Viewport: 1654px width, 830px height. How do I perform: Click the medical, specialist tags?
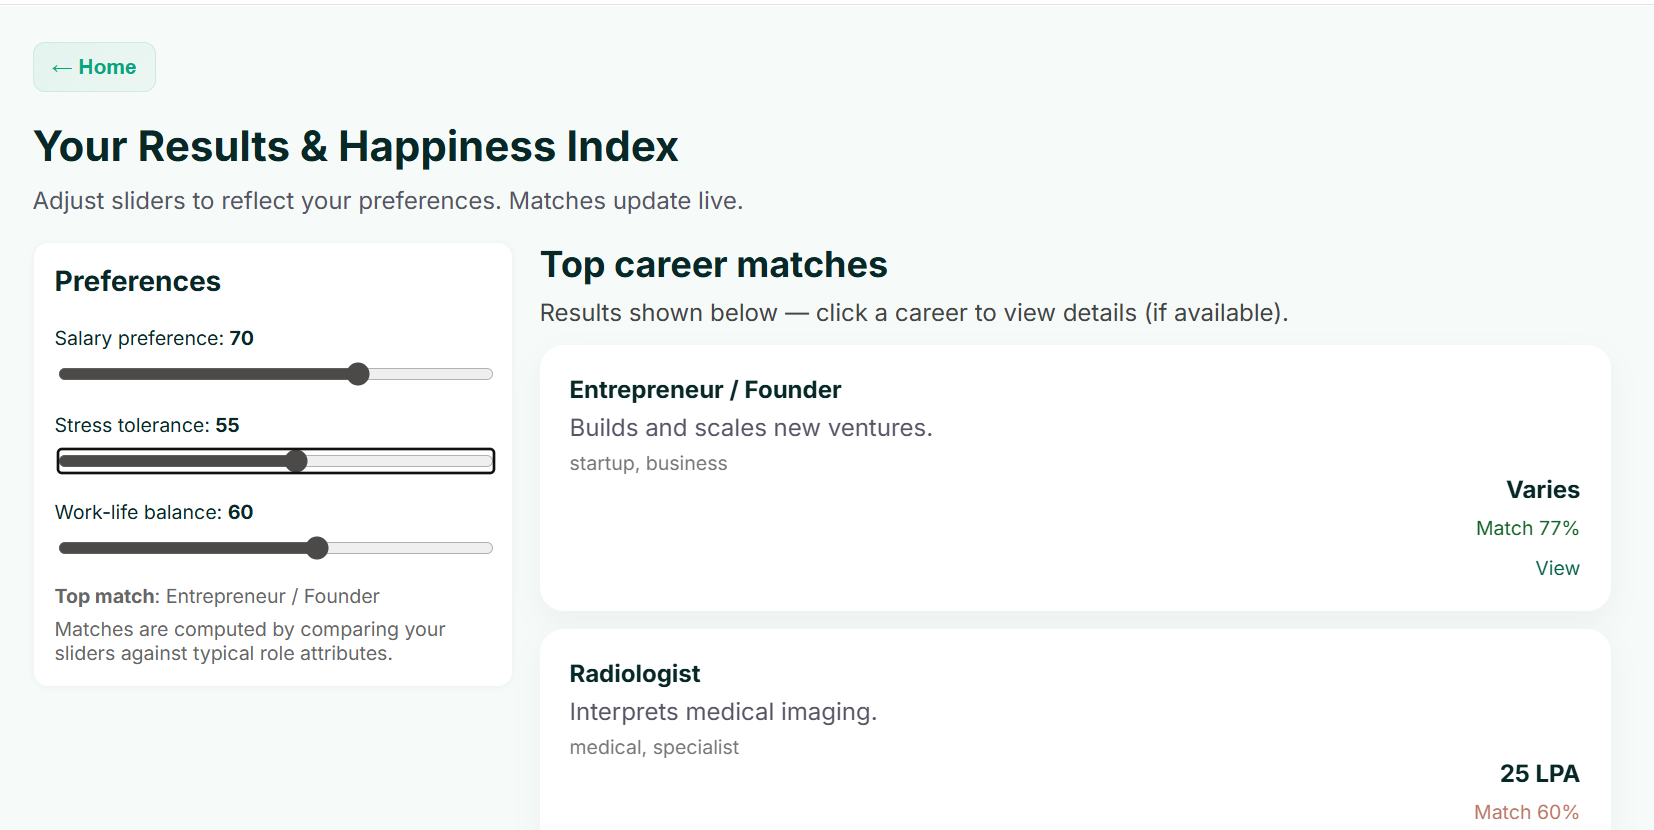tap(654, 747)
